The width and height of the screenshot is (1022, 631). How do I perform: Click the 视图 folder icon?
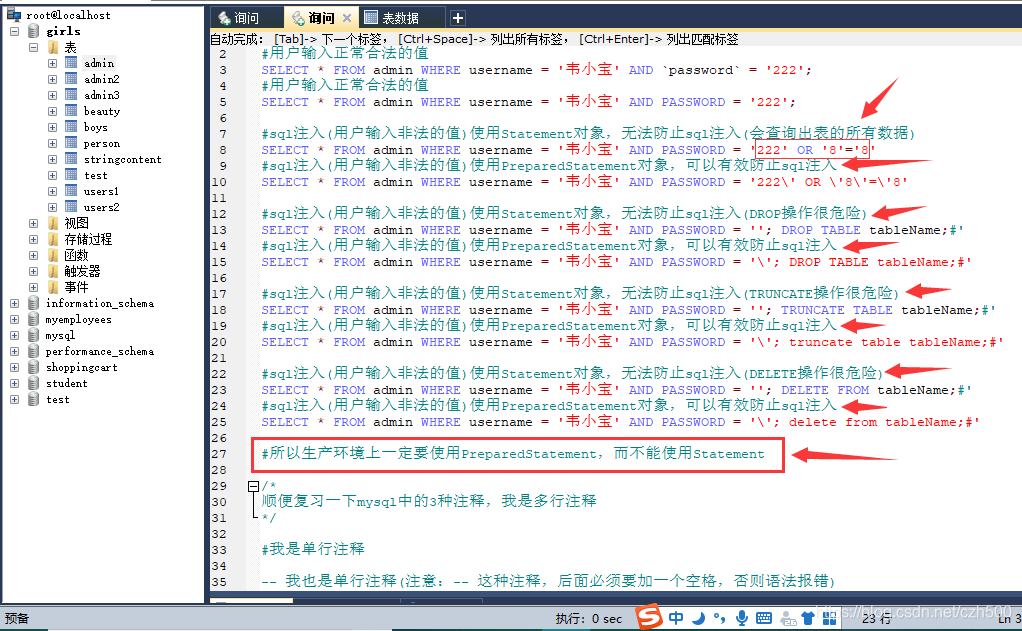(x=53, y=223)
